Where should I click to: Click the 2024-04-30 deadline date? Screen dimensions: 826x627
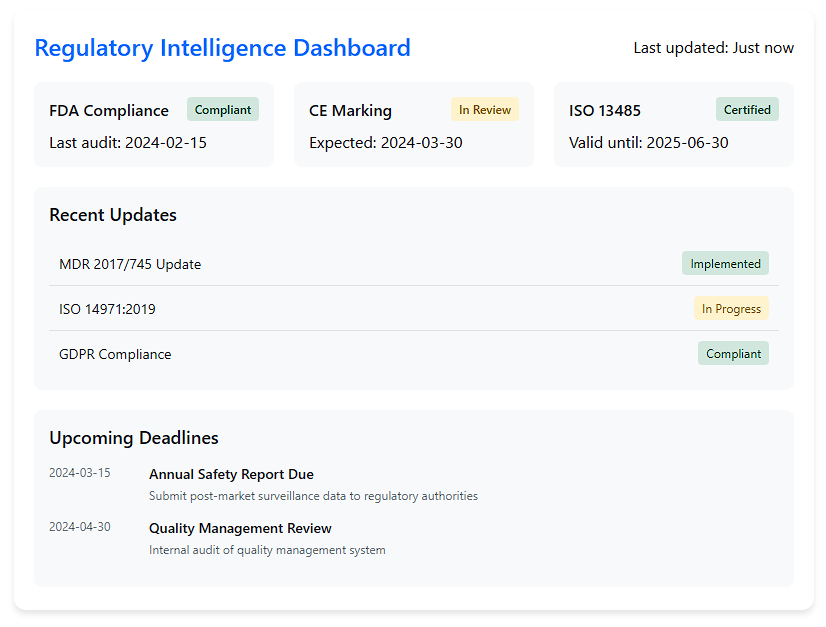(80, 527)
